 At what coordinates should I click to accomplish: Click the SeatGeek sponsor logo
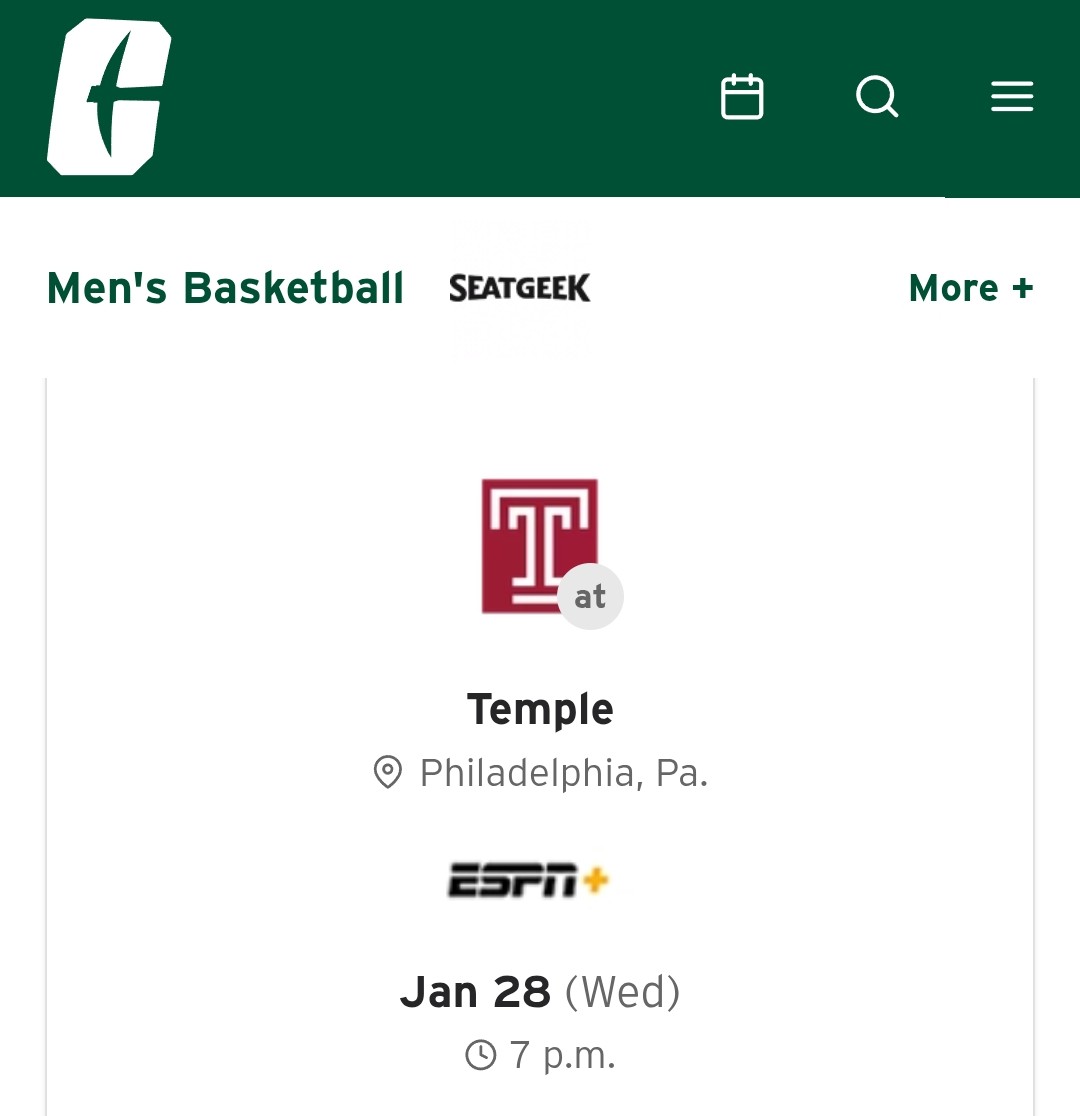click(519, 288)
